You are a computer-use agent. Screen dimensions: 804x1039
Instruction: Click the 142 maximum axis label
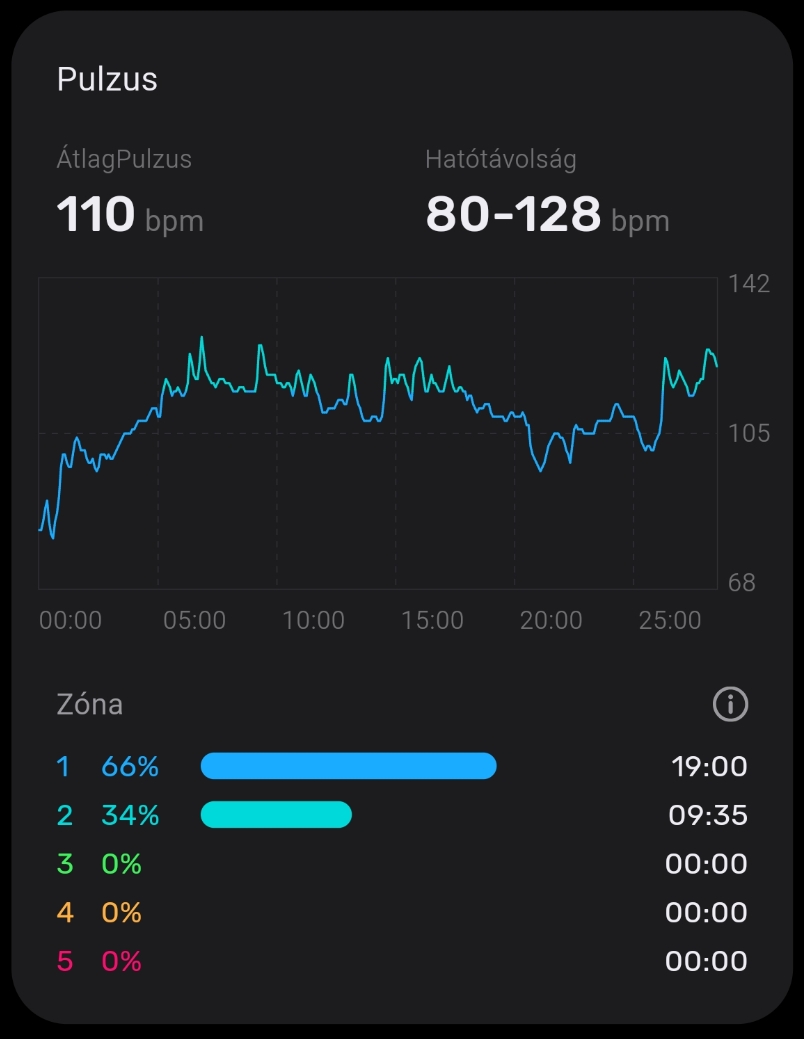click(x=749, y=284)
